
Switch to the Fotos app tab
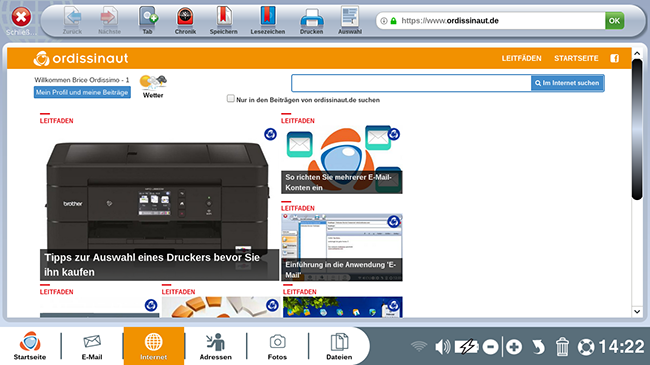coord(277,347)
